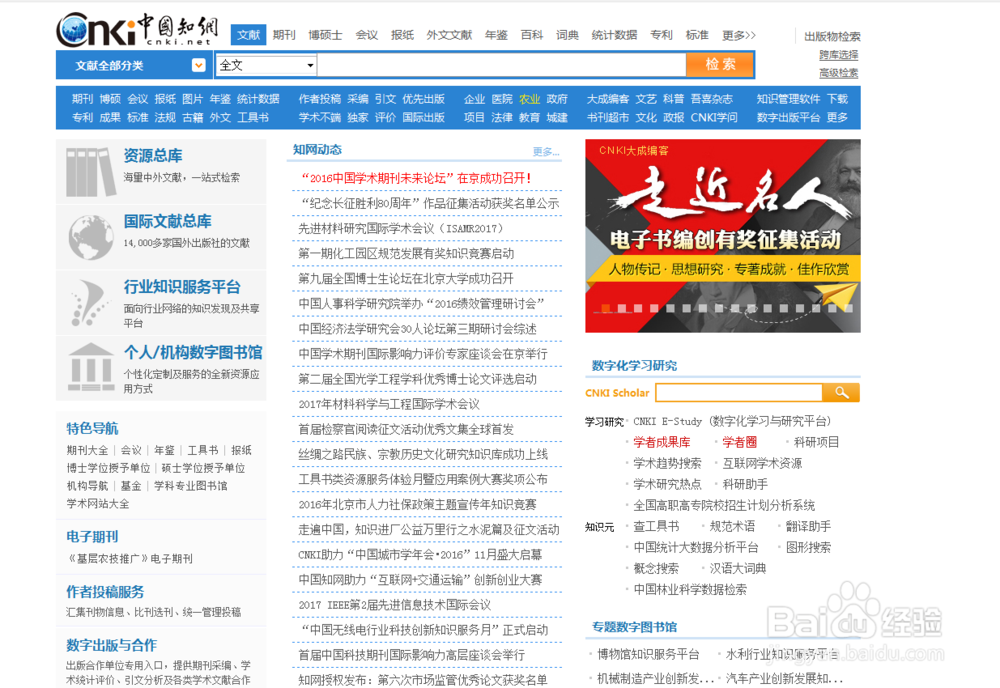
Task: Open 学术趋势搜索 link
Action: click(x=667, y=463)
